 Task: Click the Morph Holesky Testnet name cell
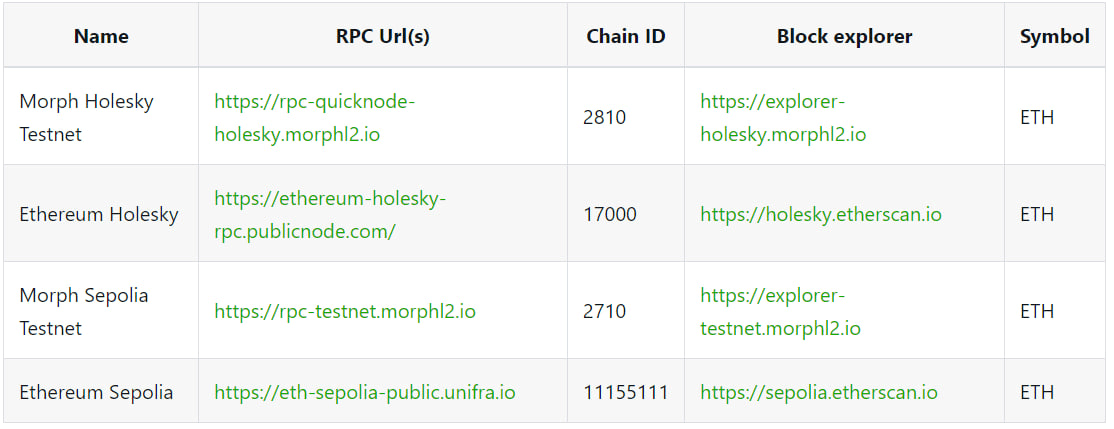pos(102,117)
